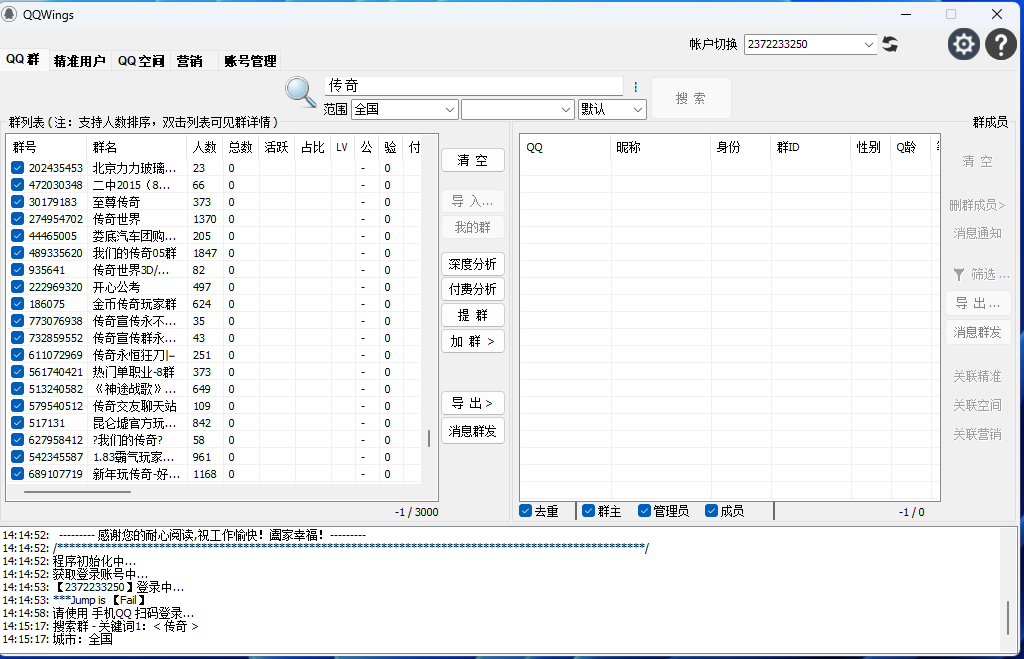
Task: Click the 付费分析 button
Action: (x=473, y=289)
